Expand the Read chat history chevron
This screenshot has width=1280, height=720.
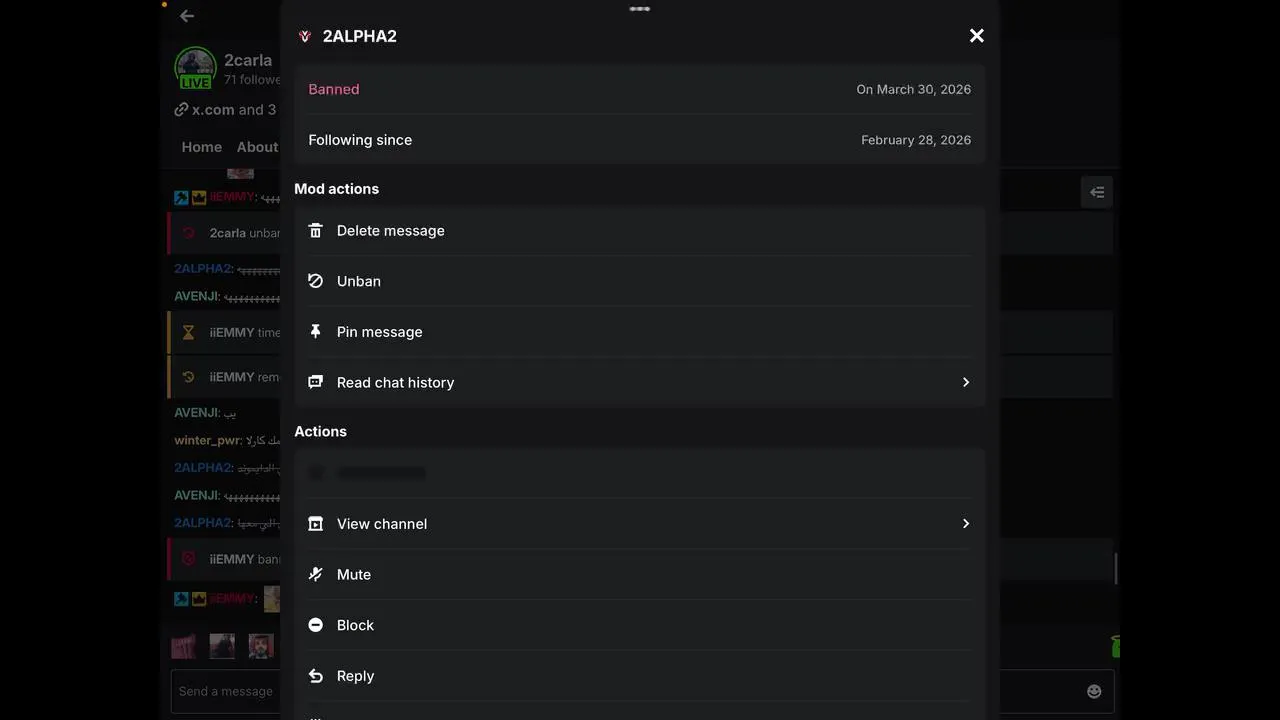[965, 382]
